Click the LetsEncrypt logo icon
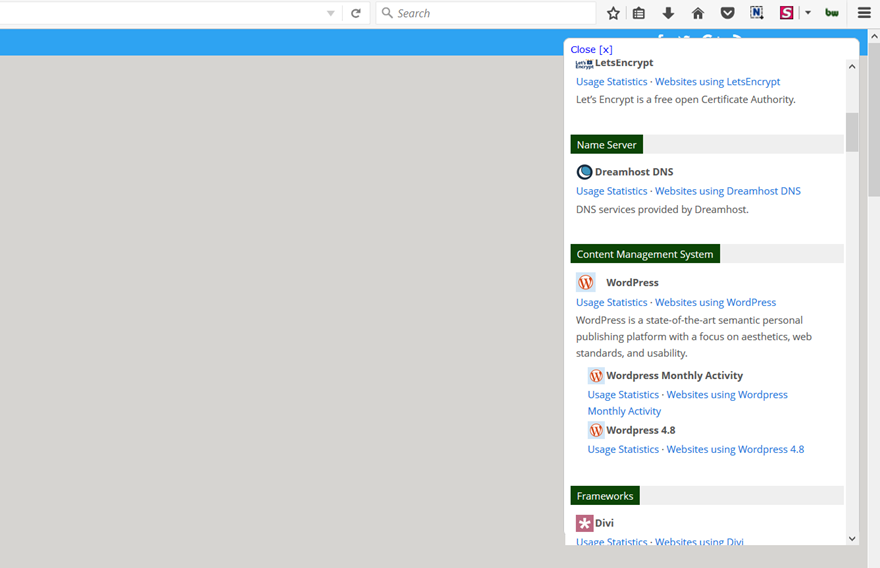This screenshot has height=568, width=880. [x=584, y=63]
